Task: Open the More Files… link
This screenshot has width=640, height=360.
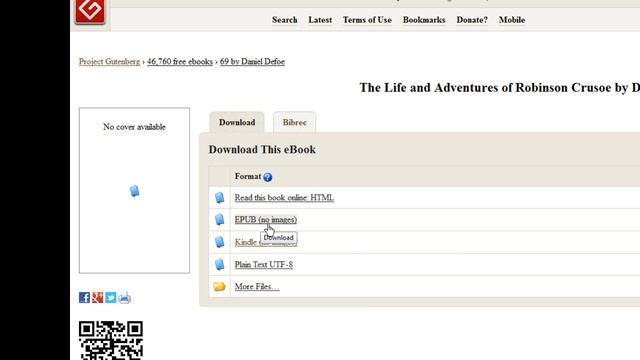Action: coord(257,287)
